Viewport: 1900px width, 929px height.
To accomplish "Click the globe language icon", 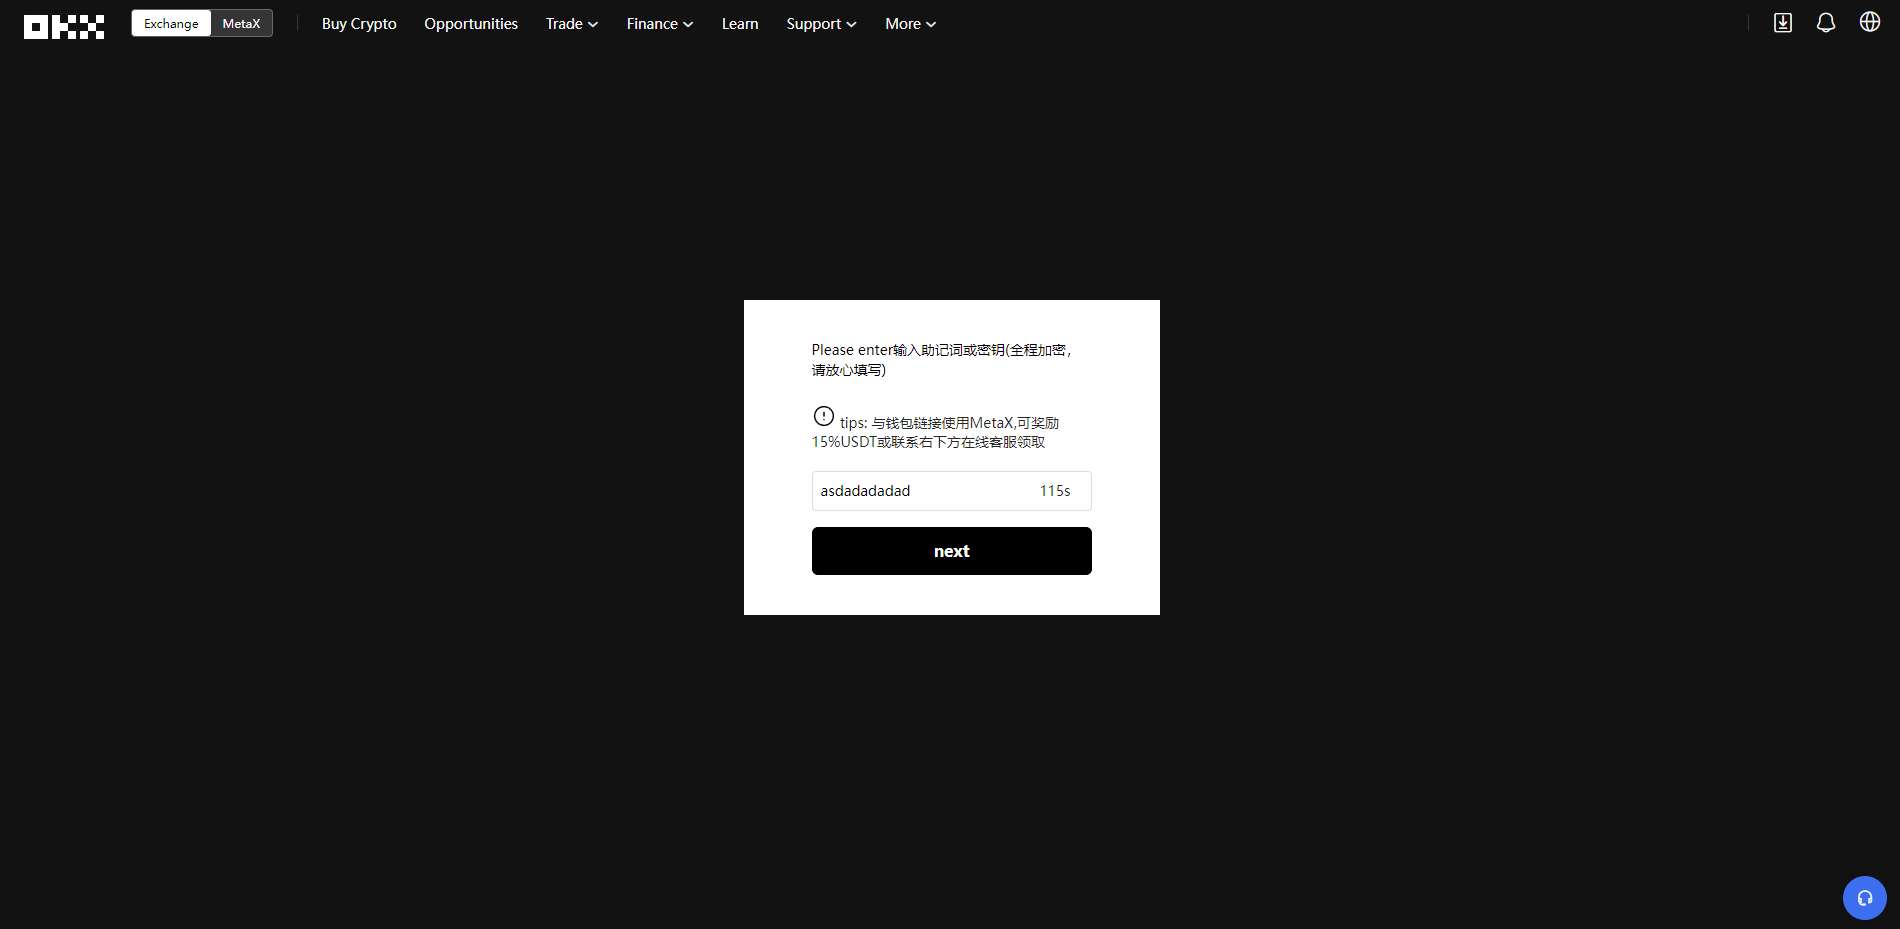I will click(x=1869, y=22).
